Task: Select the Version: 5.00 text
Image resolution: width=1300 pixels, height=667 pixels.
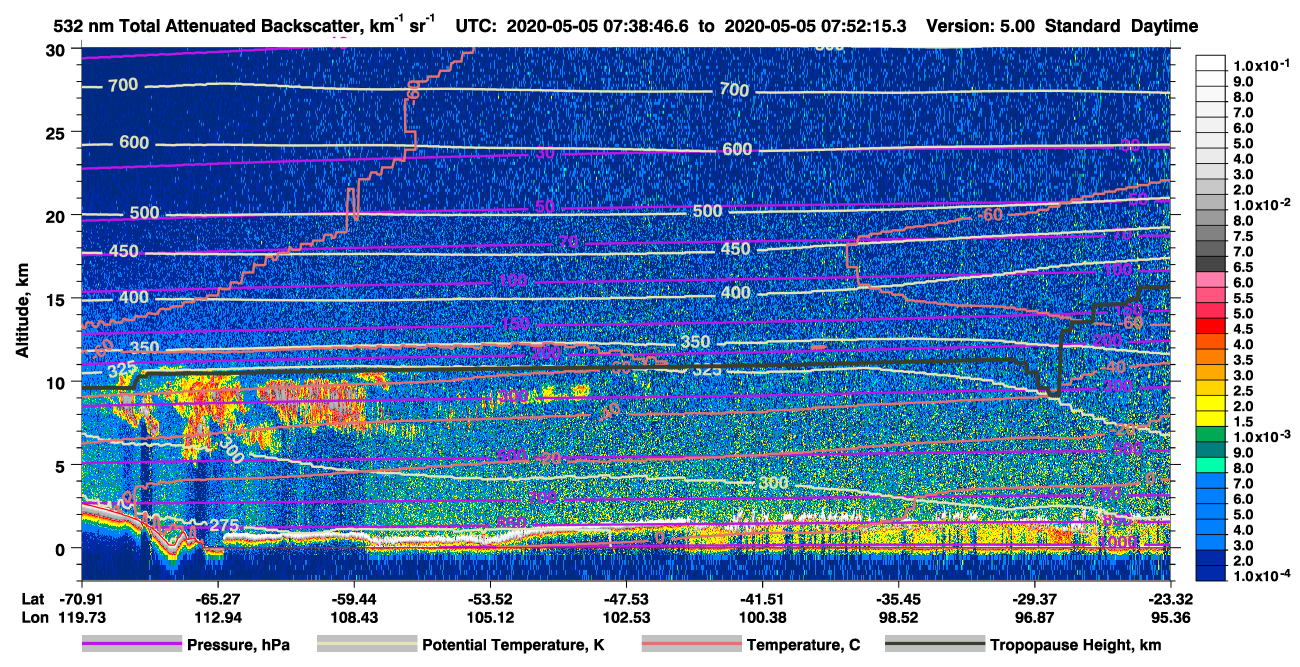Action: click(981, 25)
